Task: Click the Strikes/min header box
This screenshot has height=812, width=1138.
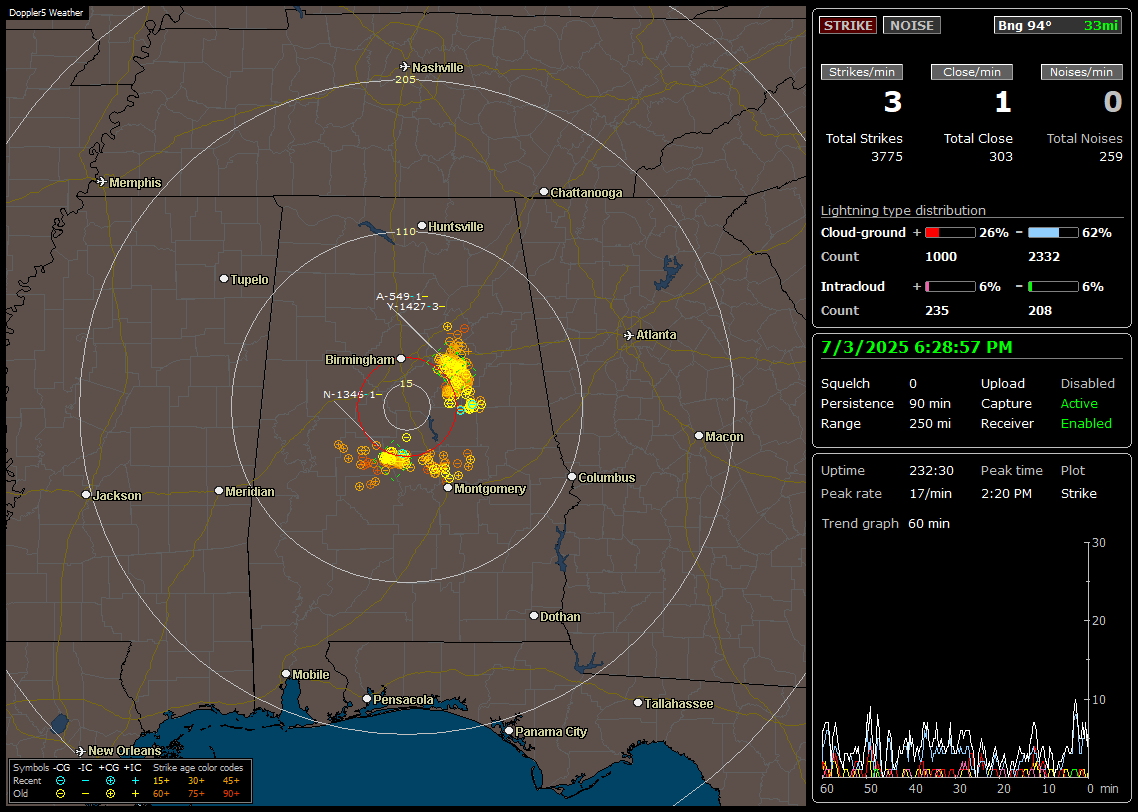Action: pyautogui.click(x=861, y=72)
